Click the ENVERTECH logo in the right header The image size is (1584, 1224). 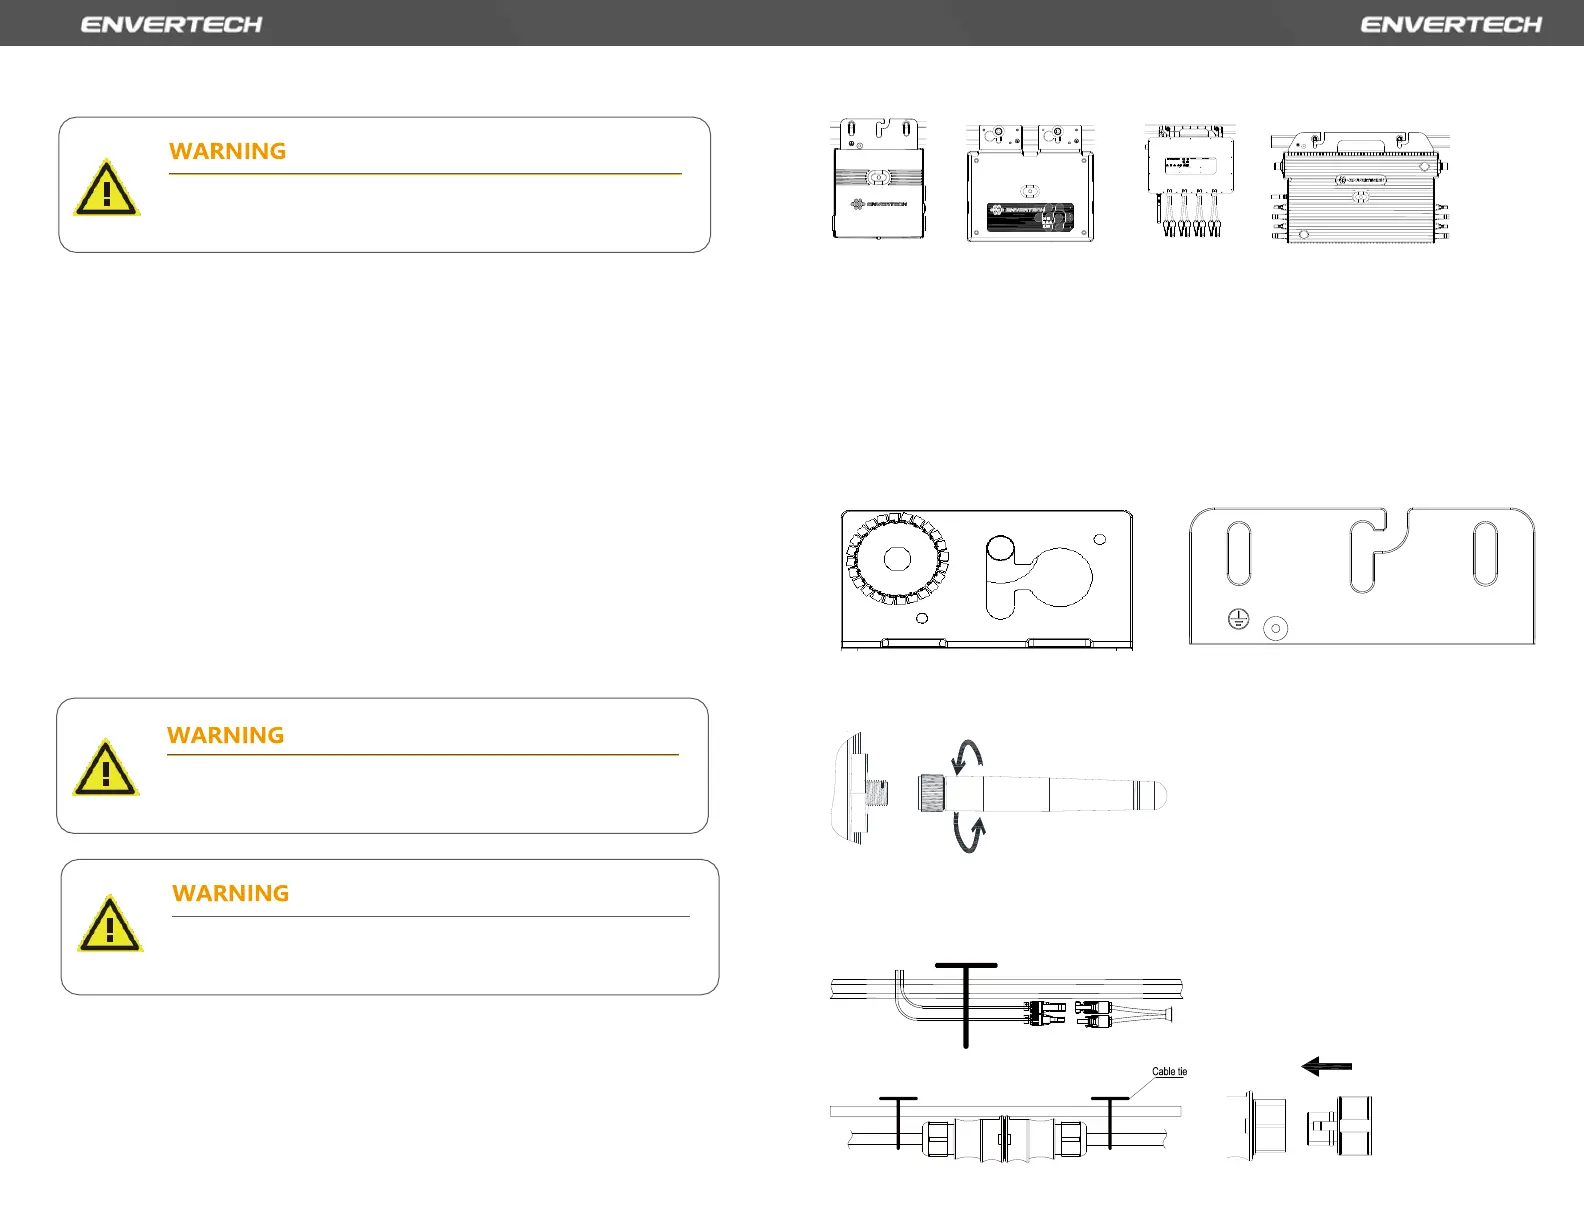coord(1451,24)
